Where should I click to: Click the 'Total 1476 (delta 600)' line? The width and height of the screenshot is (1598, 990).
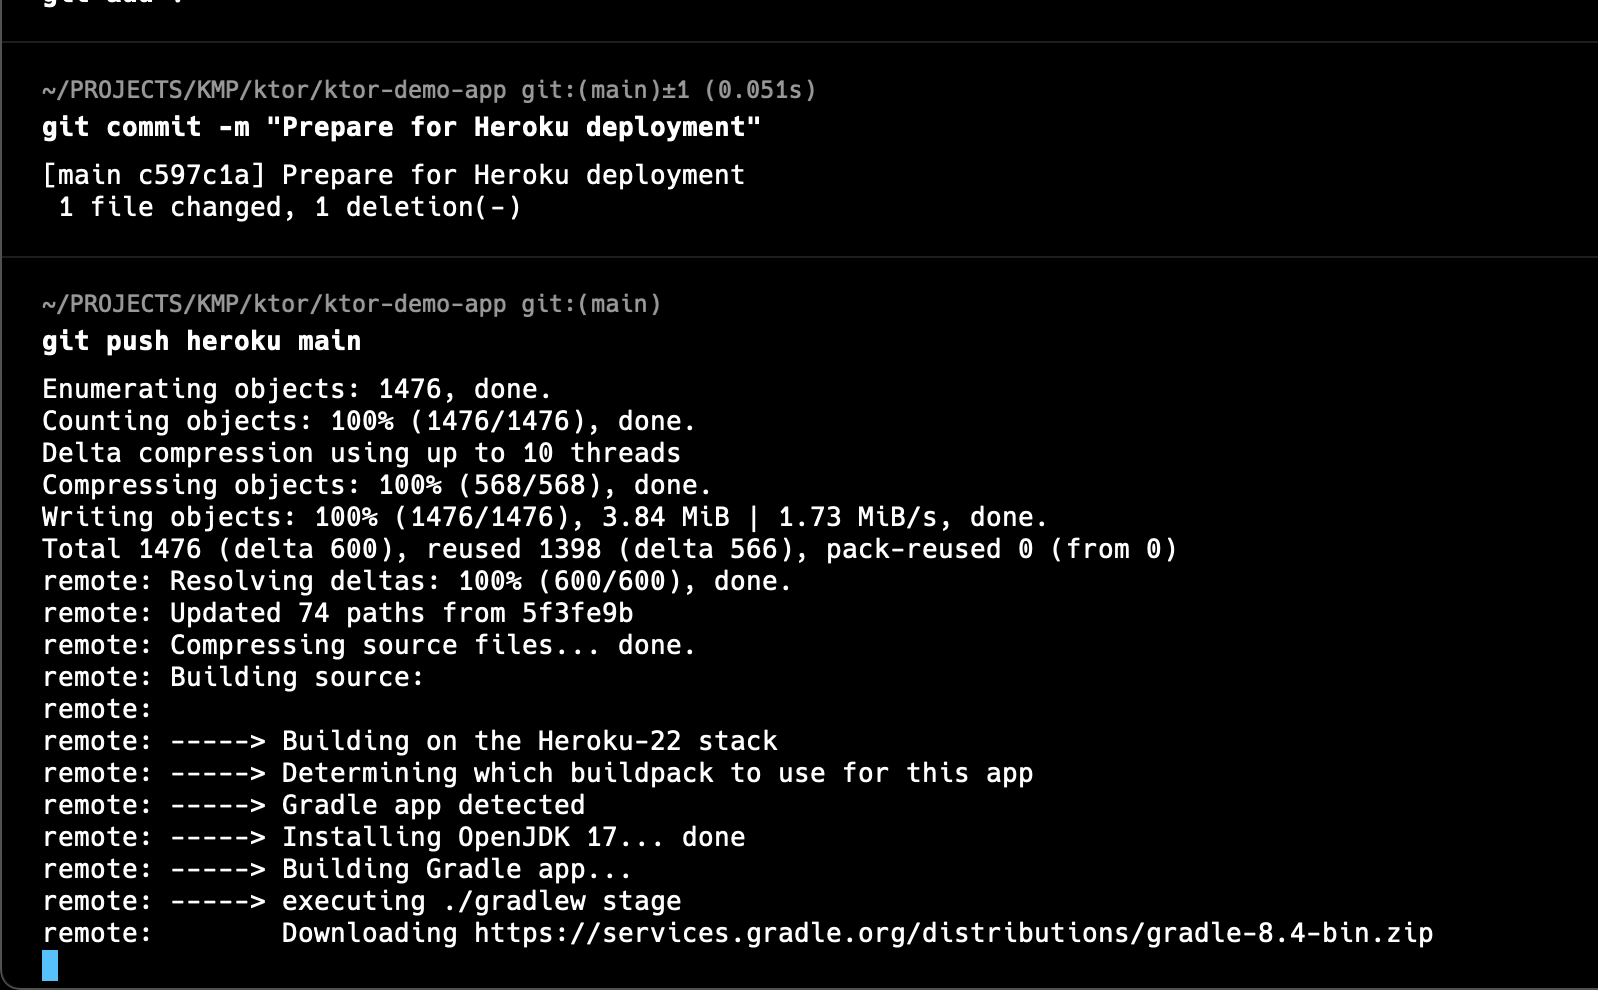(x=610, y=549)
